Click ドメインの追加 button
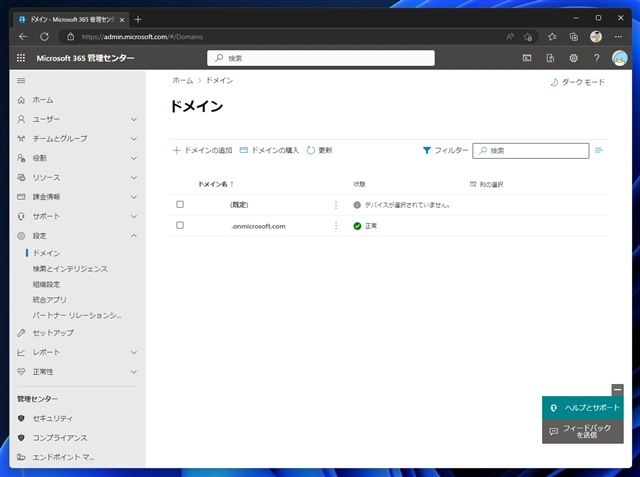This screenshot has width=640, height=477. click(x=202, y=150)
